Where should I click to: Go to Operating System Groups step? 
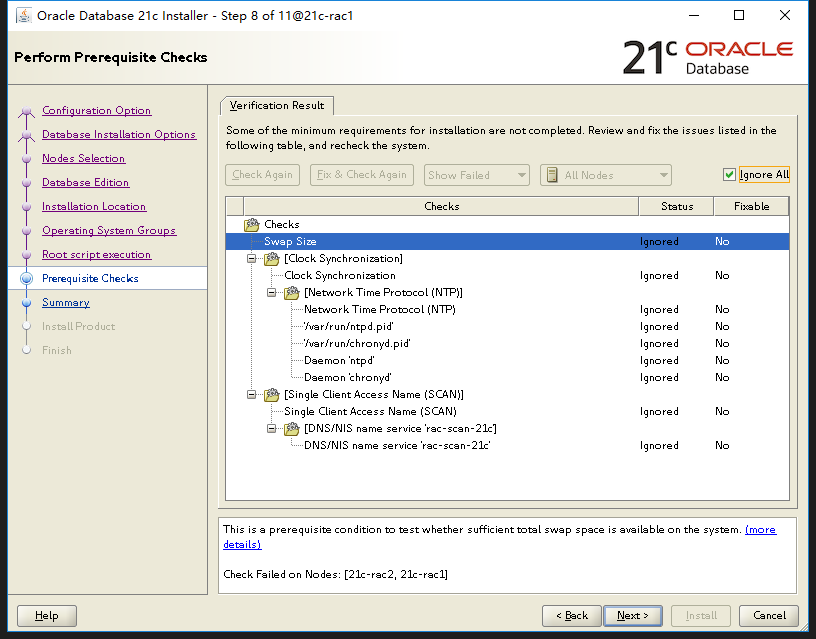point(109,230)
